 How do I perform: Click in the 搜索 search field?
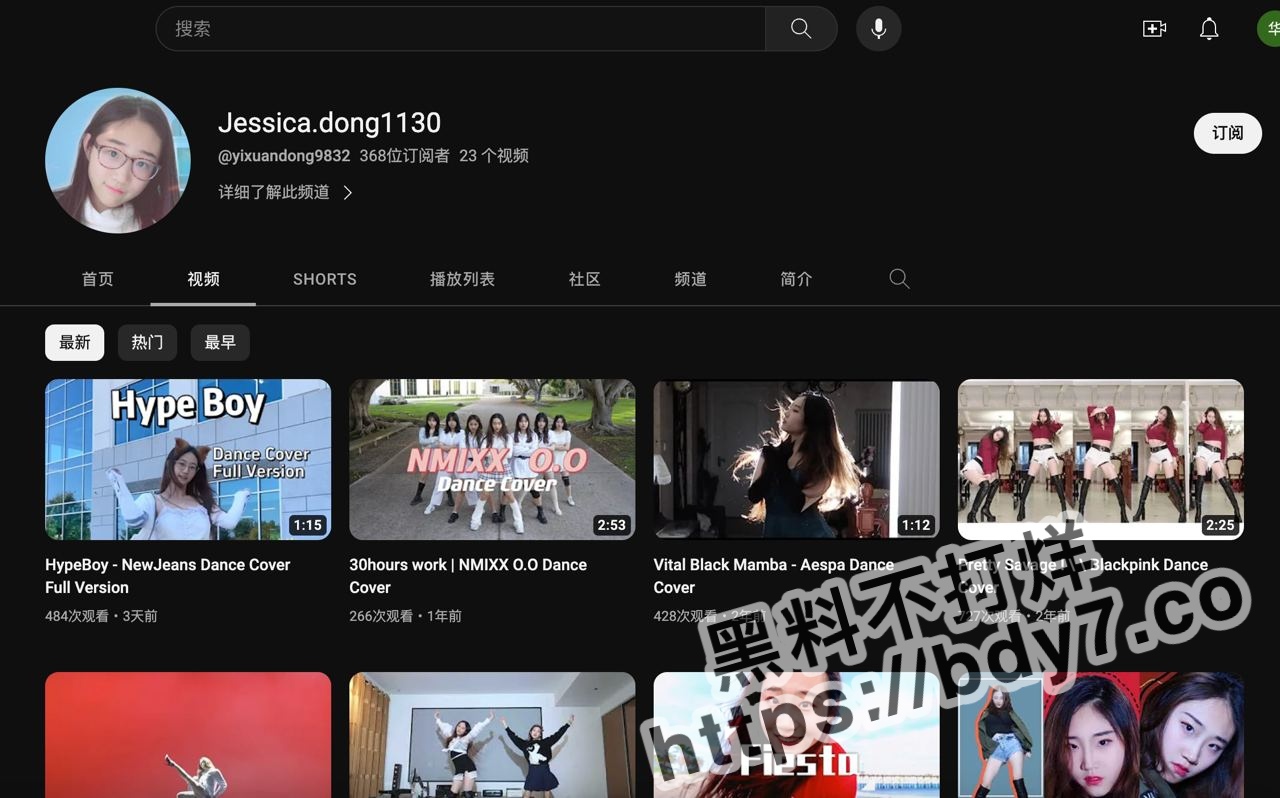click(461, 29)
